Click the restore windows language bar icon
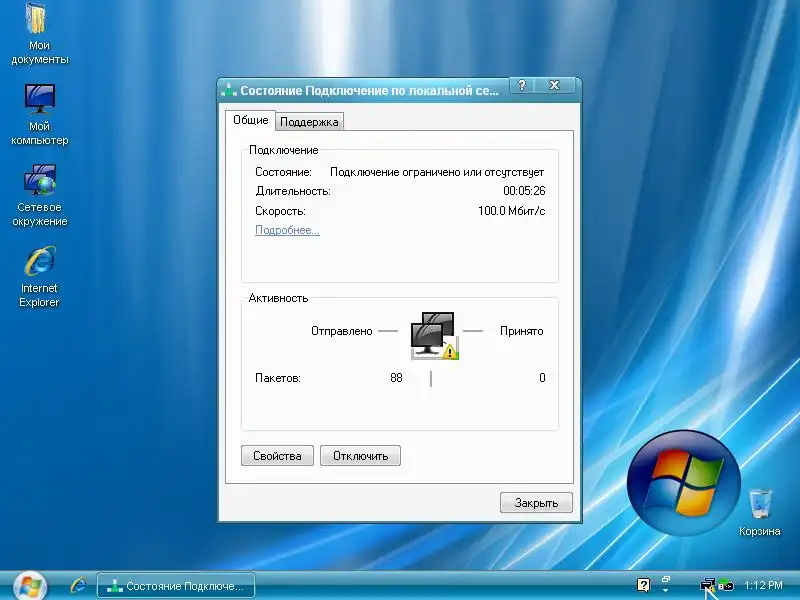The width and height of the screenshot is (800, 600). pos(665,579)
